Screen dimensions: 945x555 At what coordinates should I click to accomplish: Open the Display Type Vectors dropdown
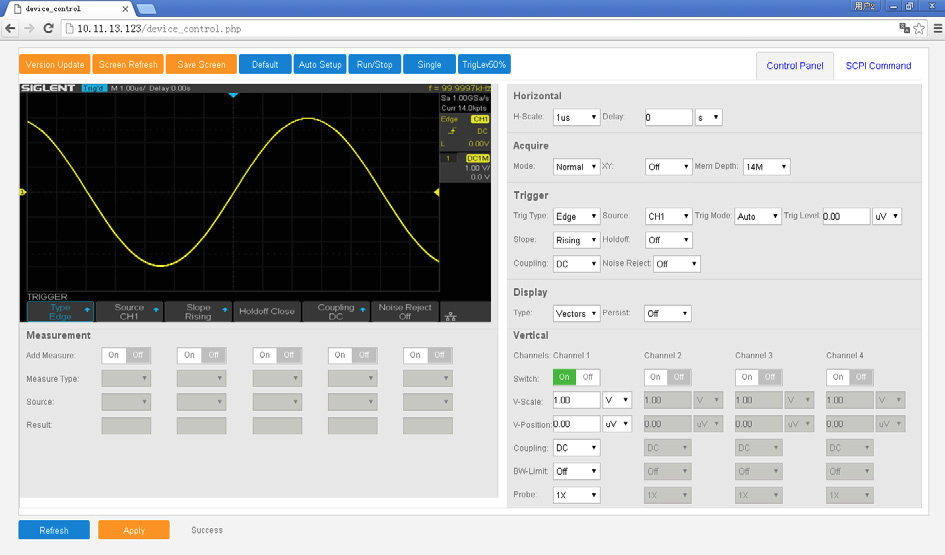point(576,313)
